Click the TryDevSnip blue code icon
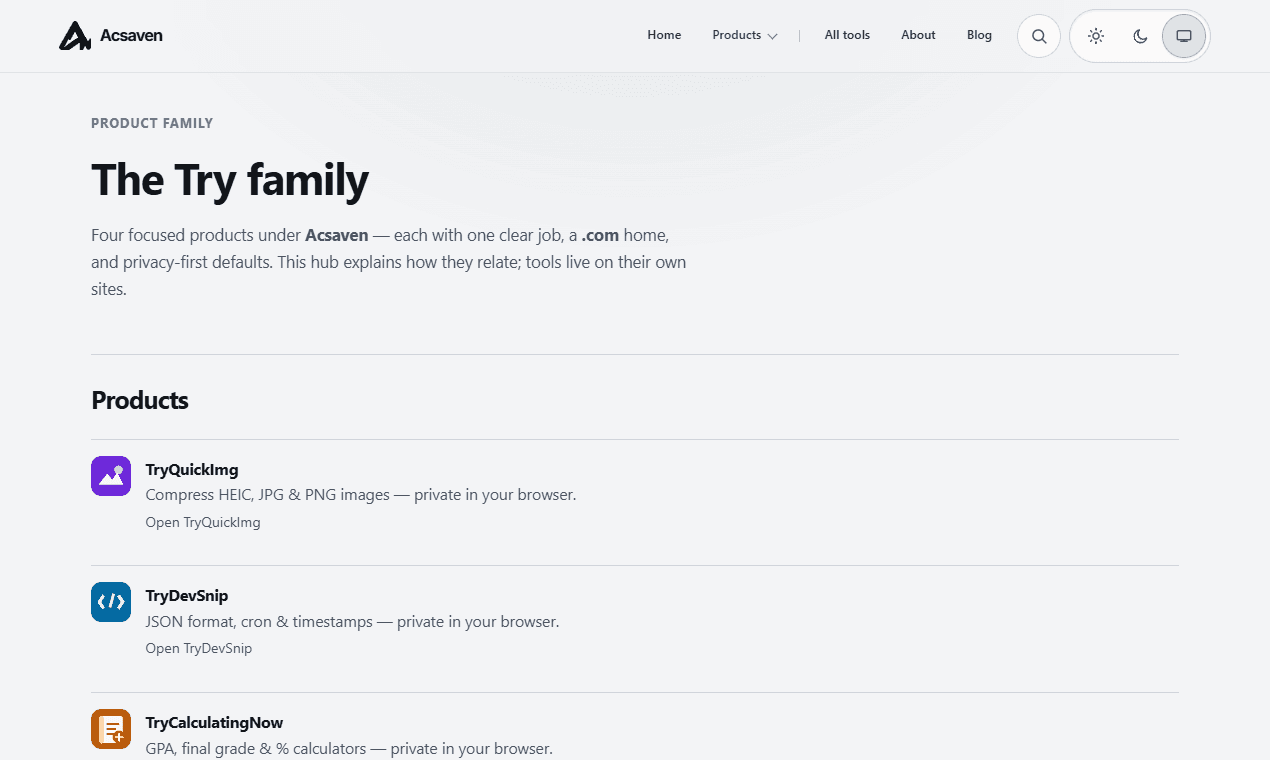The height and width of the screenshot is (760, 1270). [x=111, y=602]
